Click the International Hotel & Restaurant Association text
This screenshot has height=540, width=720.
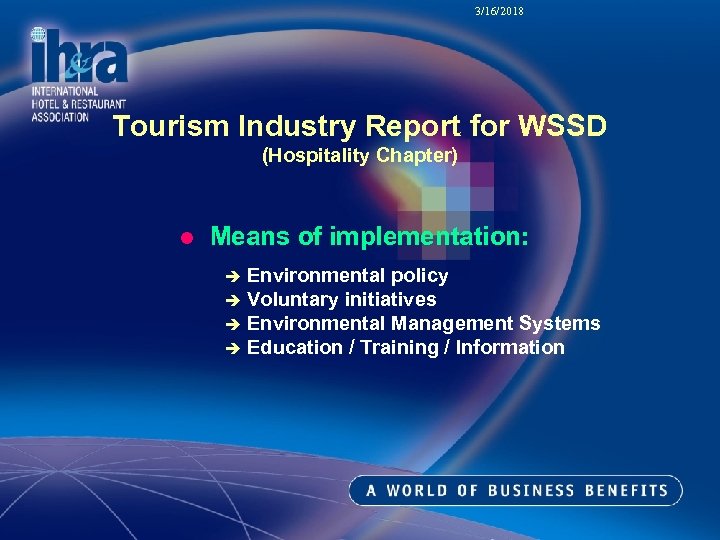79,104
